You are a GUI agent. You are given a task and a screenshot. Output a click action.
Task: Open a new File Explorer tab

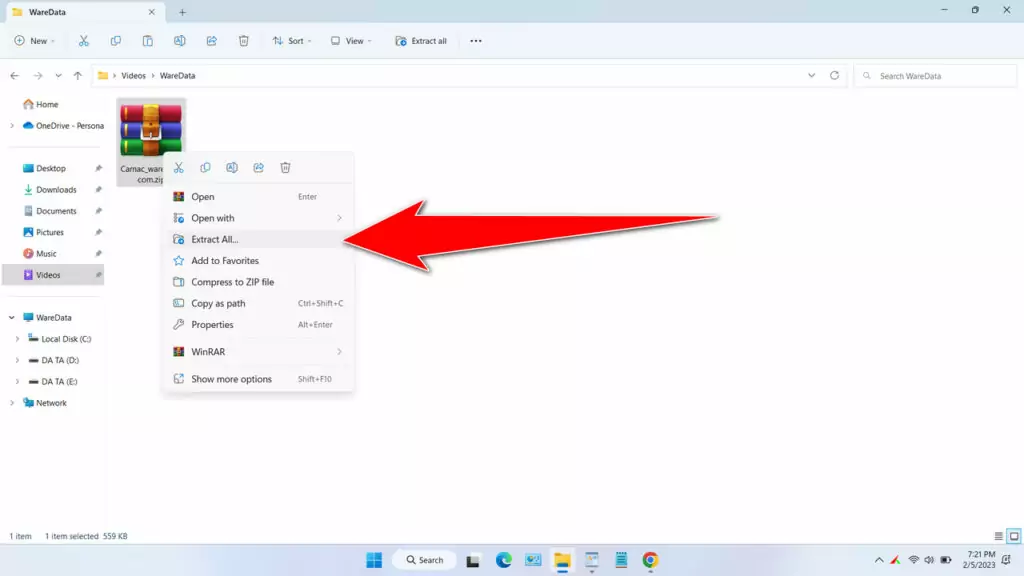182,12
